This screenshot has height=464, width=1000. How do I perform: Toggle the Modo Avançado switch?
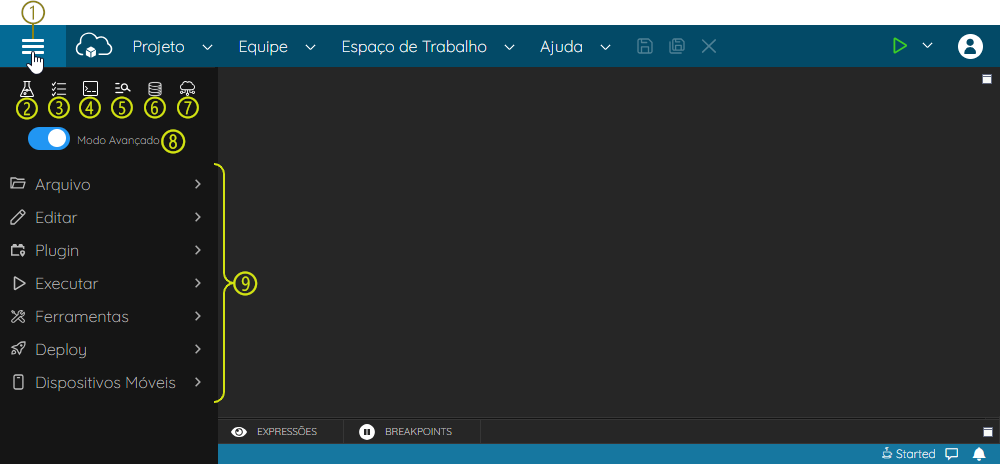tap(49, 139)
